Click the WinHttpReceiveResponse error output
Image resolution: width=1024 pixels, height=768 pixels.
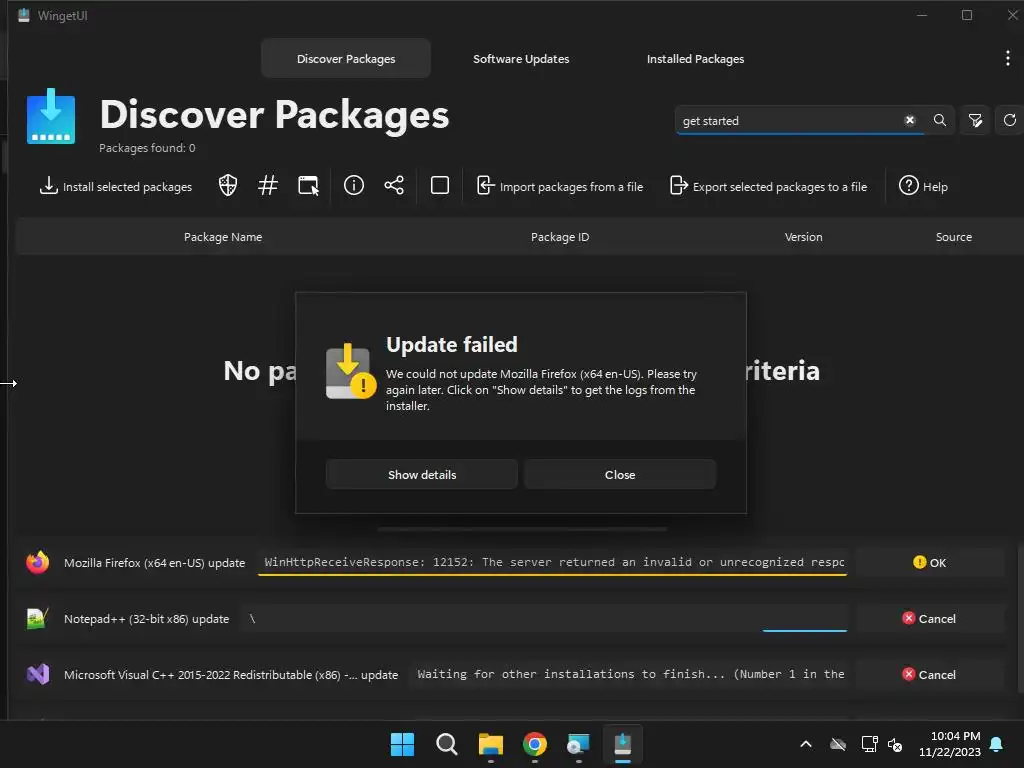tap(552, 562)
